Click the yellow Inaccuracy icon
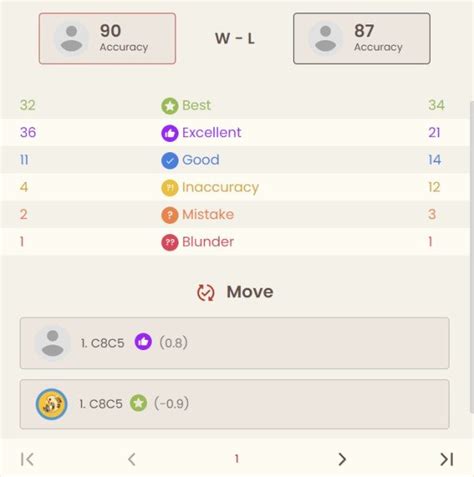The image size is (474, 477). pos(170,188)
